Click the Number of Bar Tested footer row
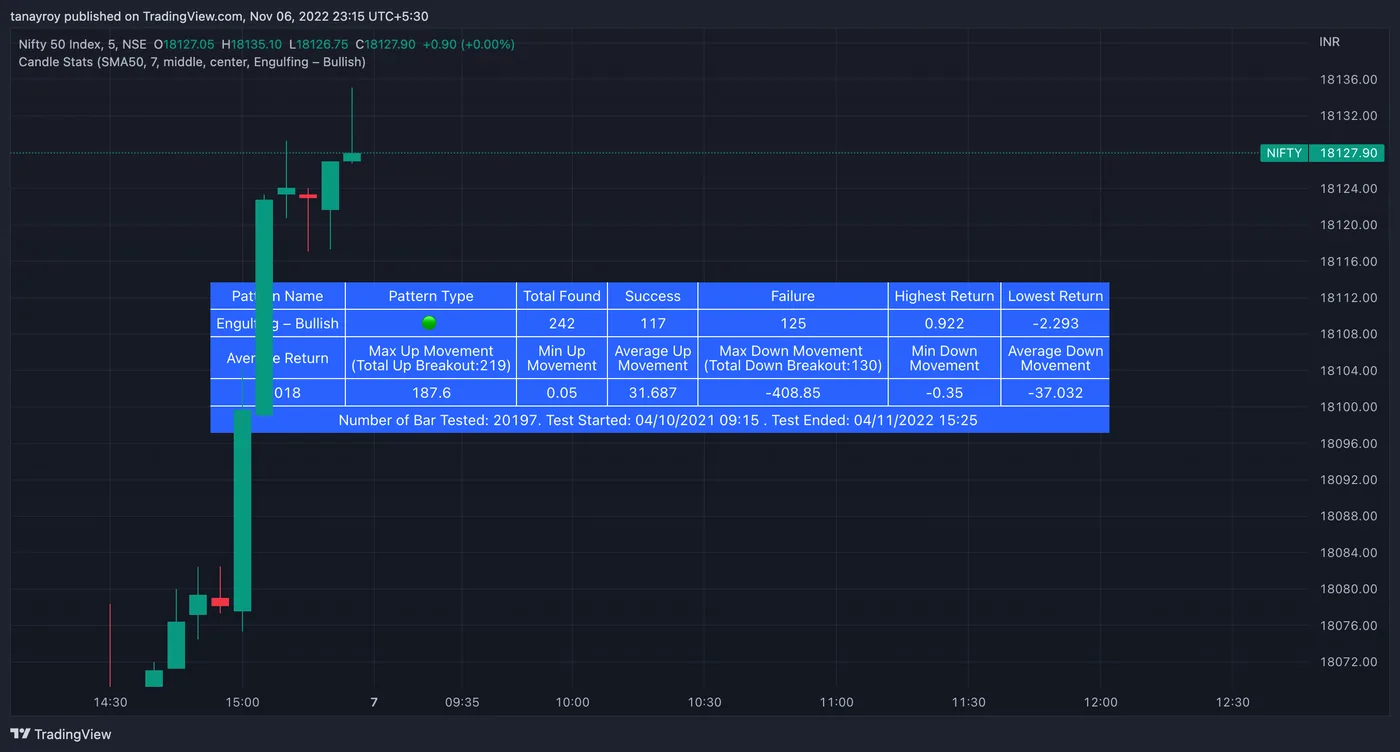This screenshot has height=752, width=1400. click(x=659, y=420)
